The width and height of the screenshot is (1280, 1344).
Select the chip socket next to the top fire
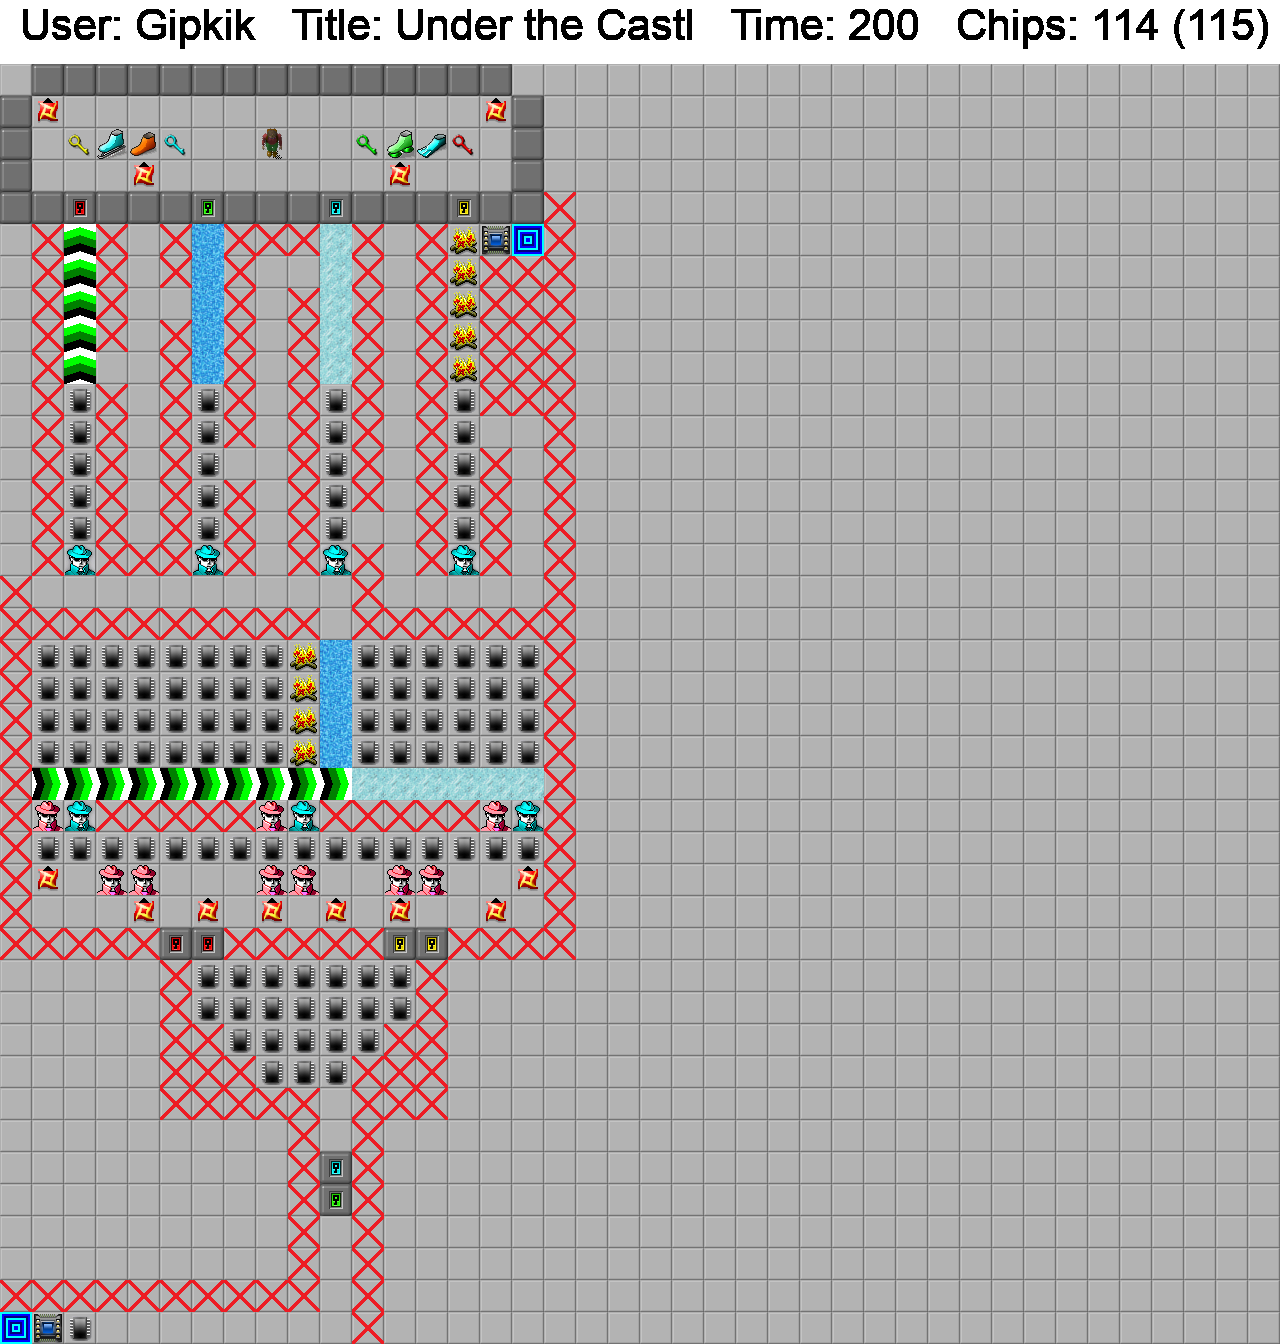tap(496, 240)
